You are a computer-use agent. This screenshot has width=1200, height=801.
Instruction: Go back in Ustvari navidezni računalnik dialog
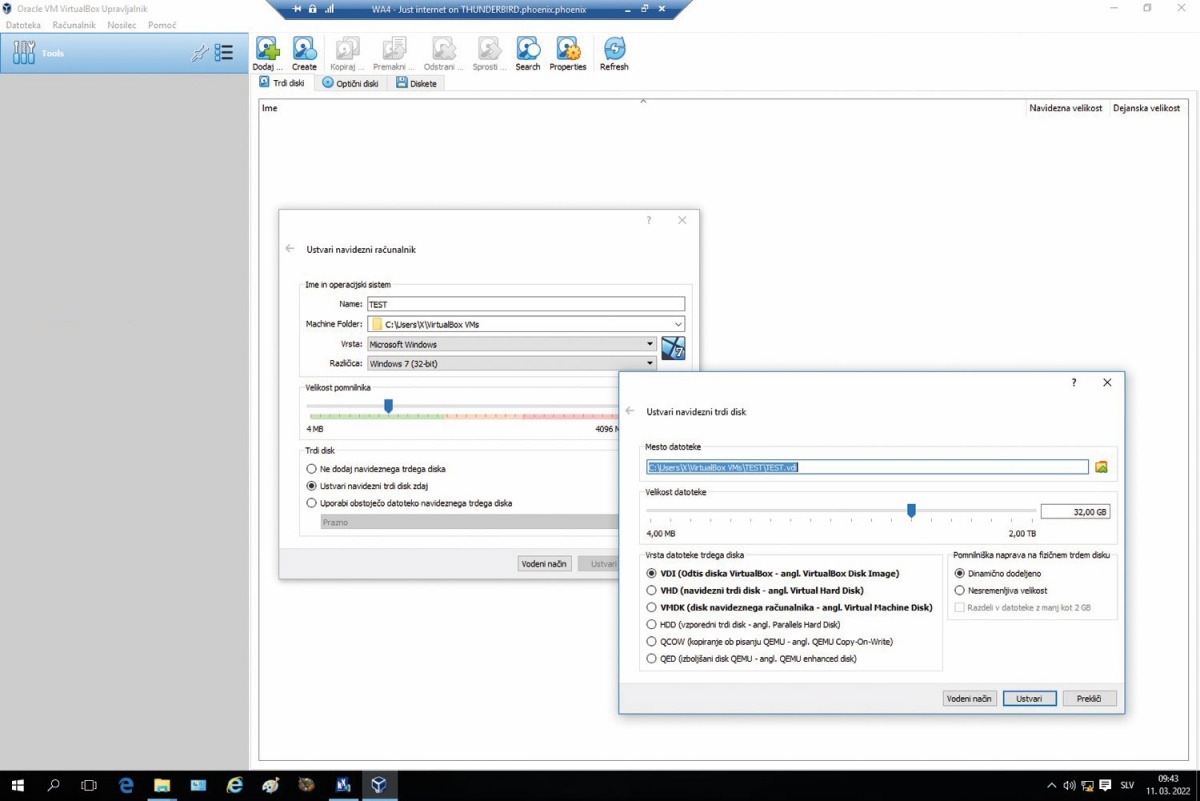290,248
